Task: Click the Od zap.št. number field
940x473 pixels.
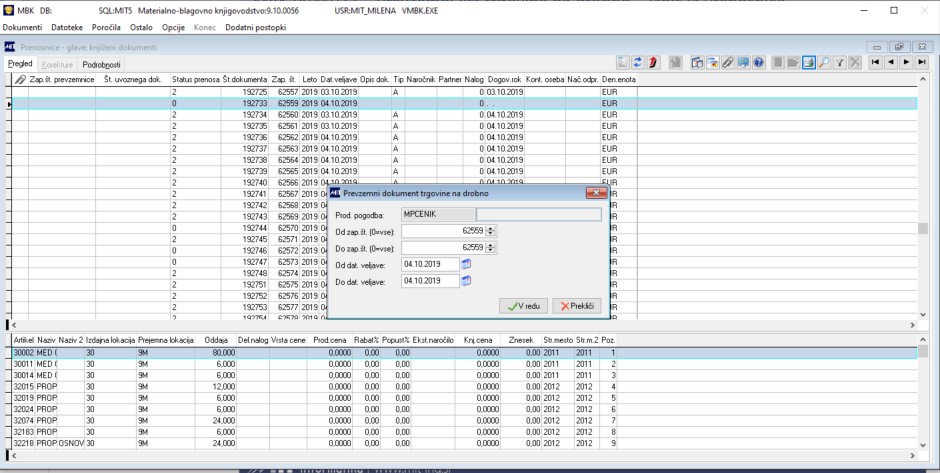Action: (x=443, y=231)
